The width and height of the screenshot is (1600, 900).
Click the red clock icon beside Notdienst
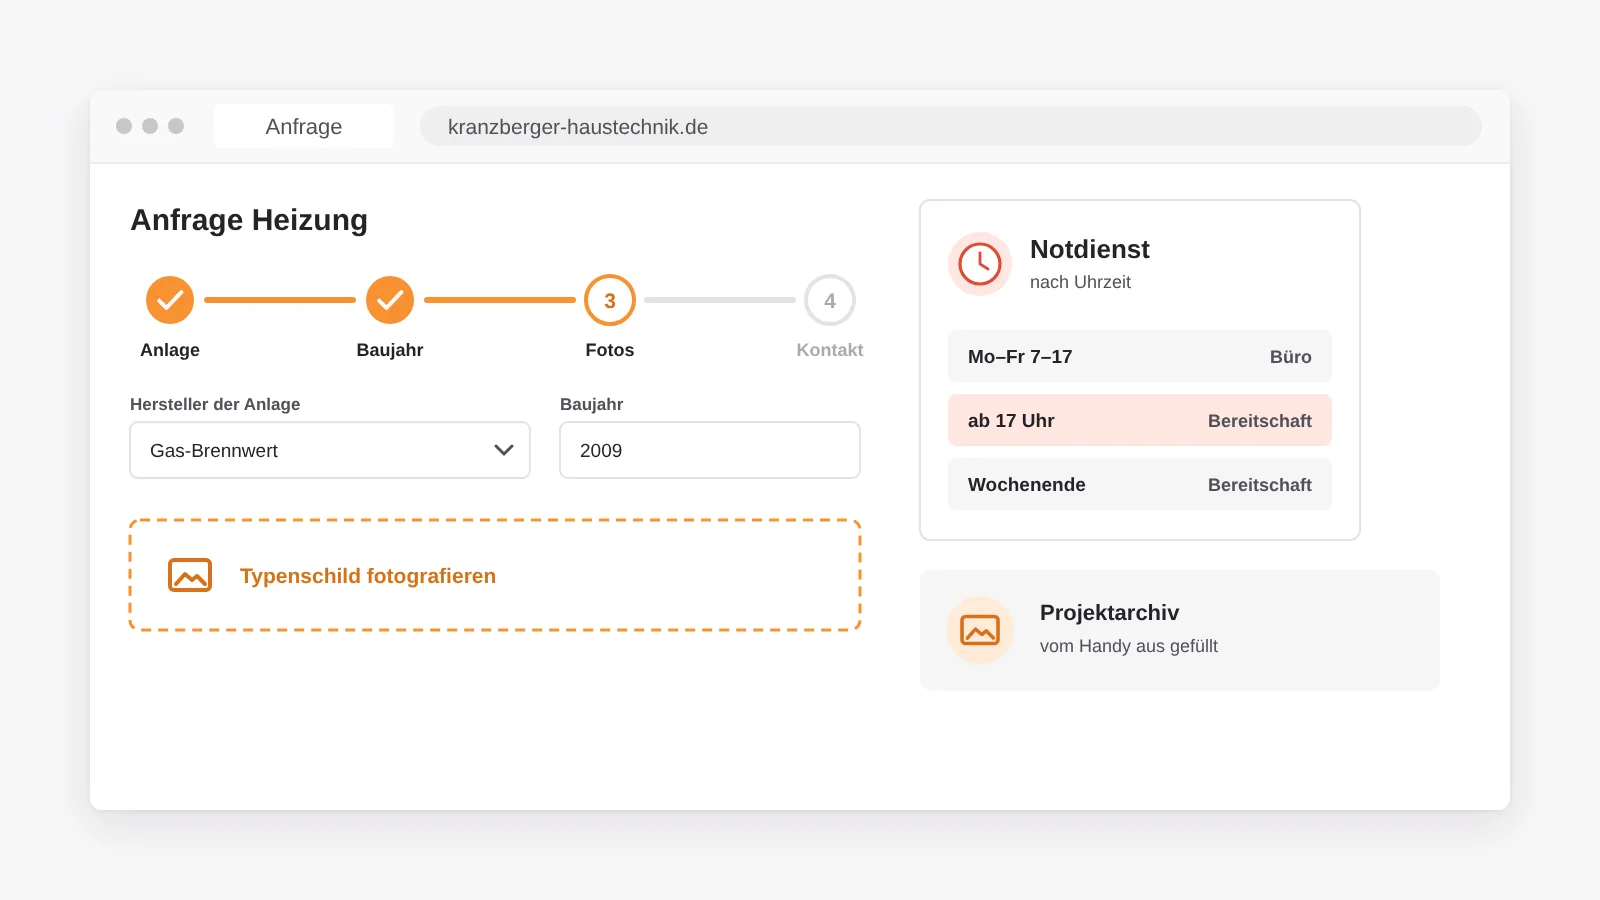pos(980,264)
